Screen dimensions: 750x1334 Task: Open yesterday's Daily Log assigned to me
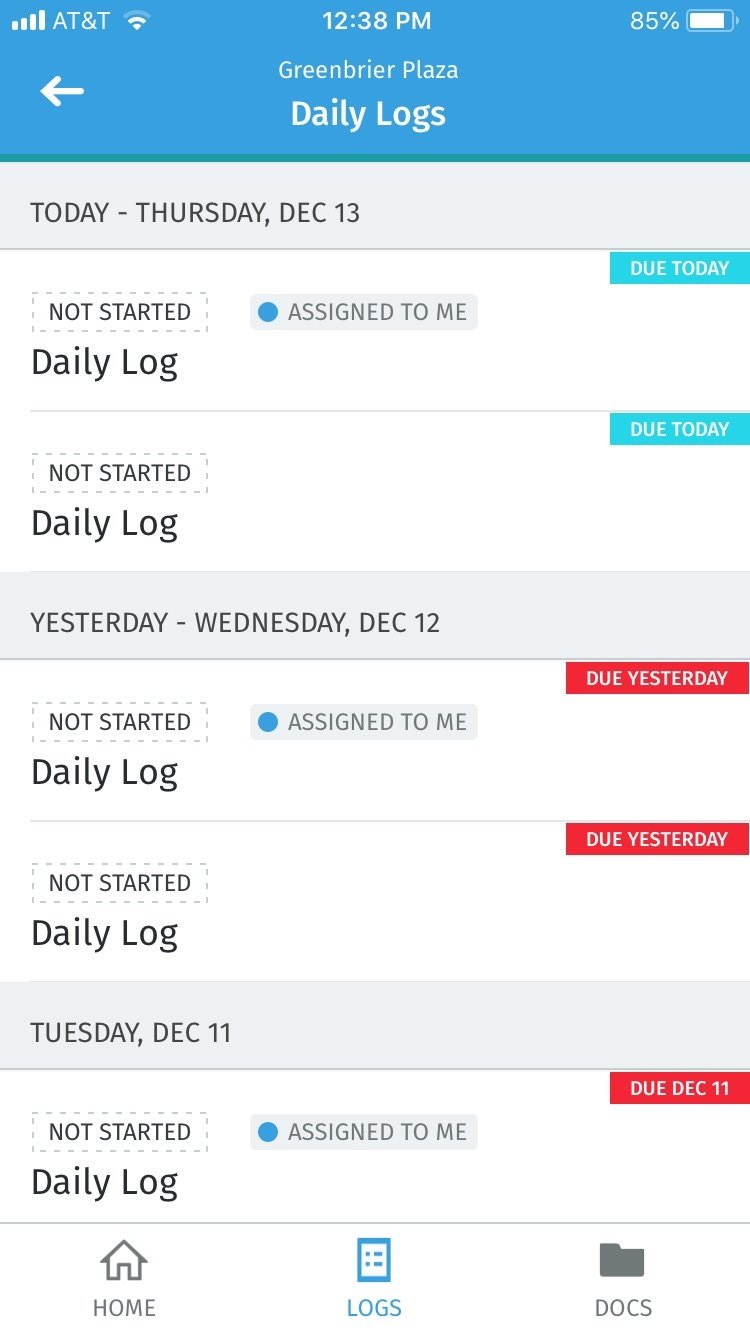[105, 772]
